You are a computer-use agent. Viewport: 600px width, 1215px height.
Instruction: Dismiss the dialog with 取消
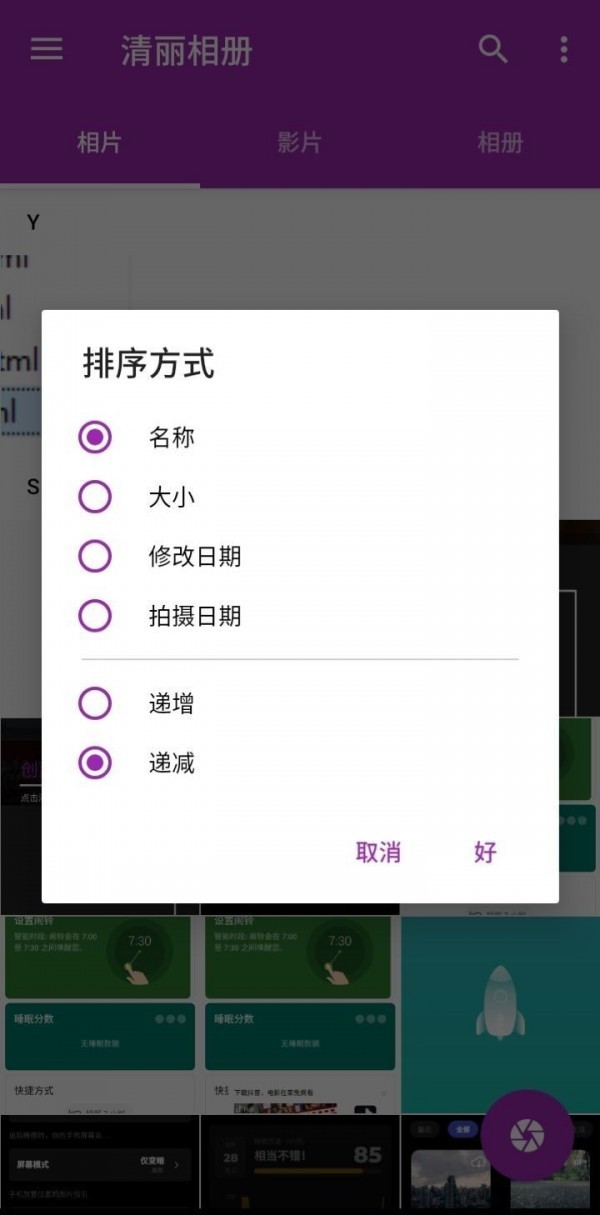[x=378, y=852]
